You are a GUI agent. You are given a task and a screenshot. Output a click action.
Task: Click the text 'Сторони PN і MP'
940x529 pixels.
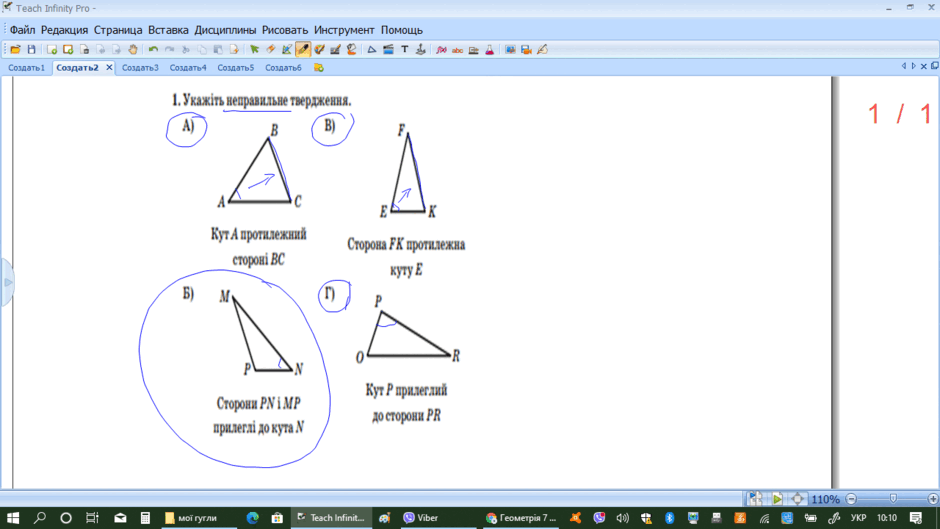coord(258,403)
